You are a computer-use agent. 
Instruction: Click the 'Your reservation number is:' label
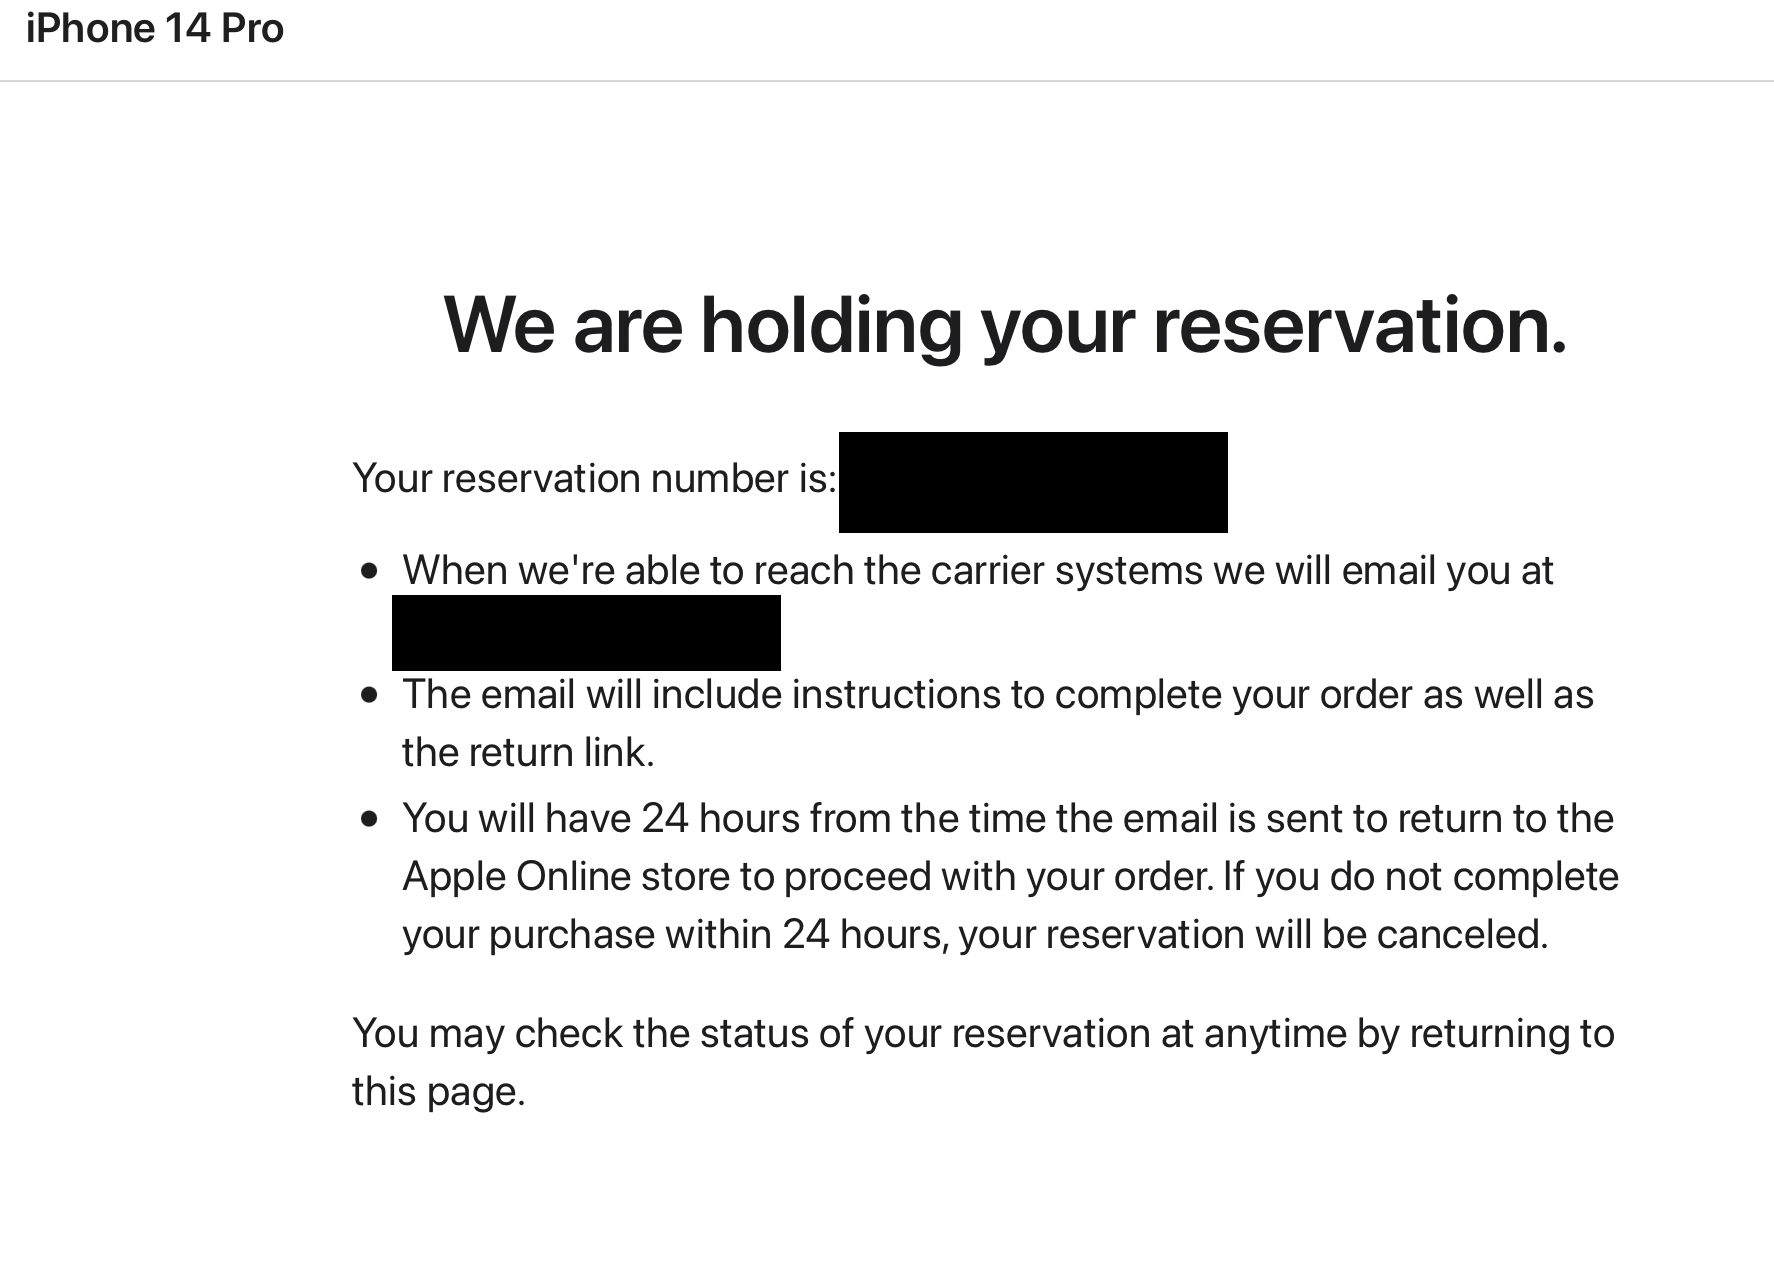pos(595,478)
